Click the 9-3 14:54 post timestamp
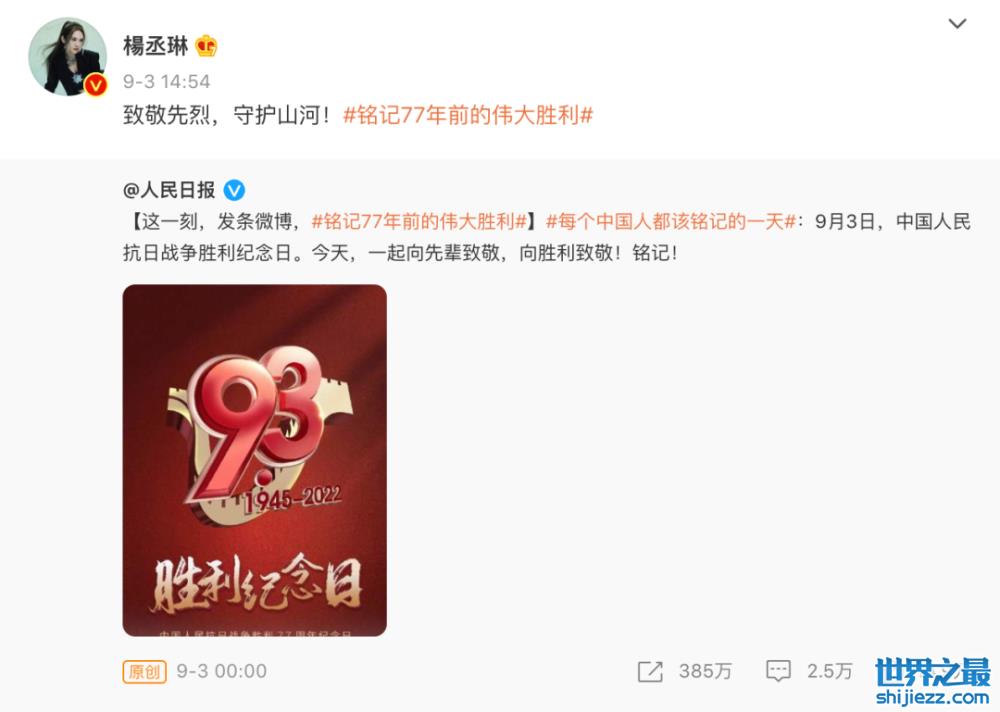Screen dimensions: 1000x712 coord(166,82)
